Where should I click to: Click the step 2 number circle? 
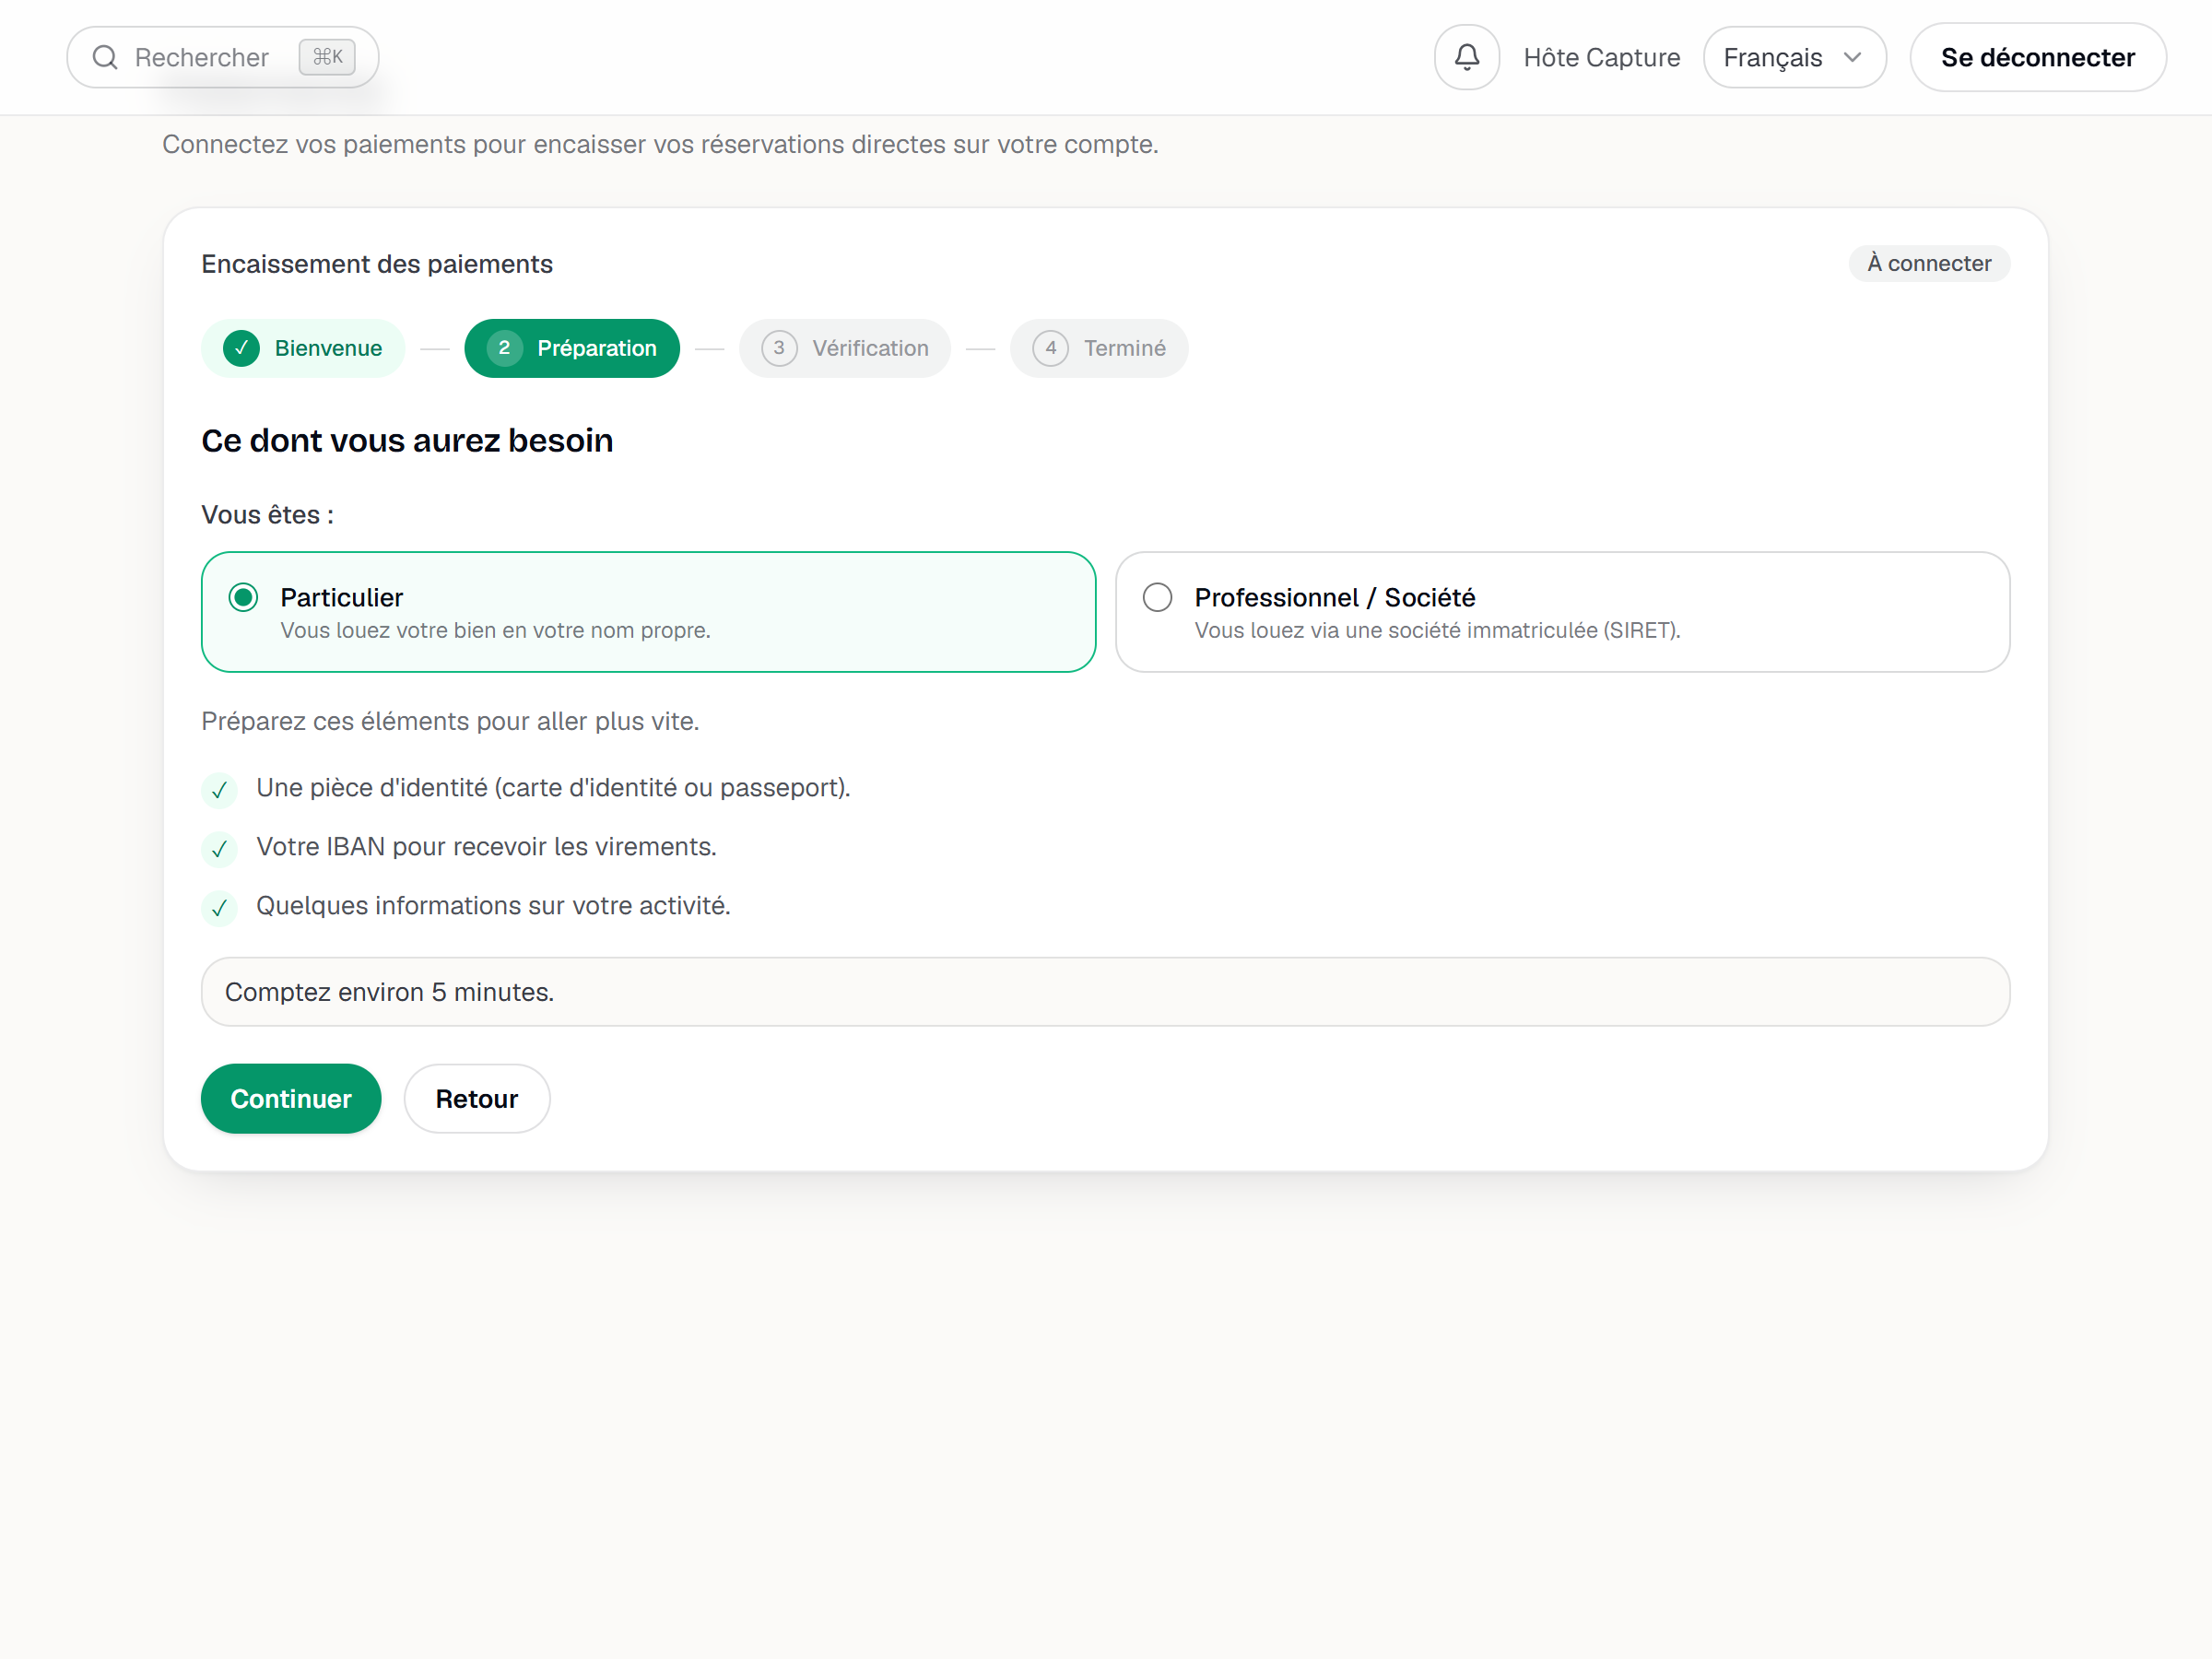tap(504, 348)
